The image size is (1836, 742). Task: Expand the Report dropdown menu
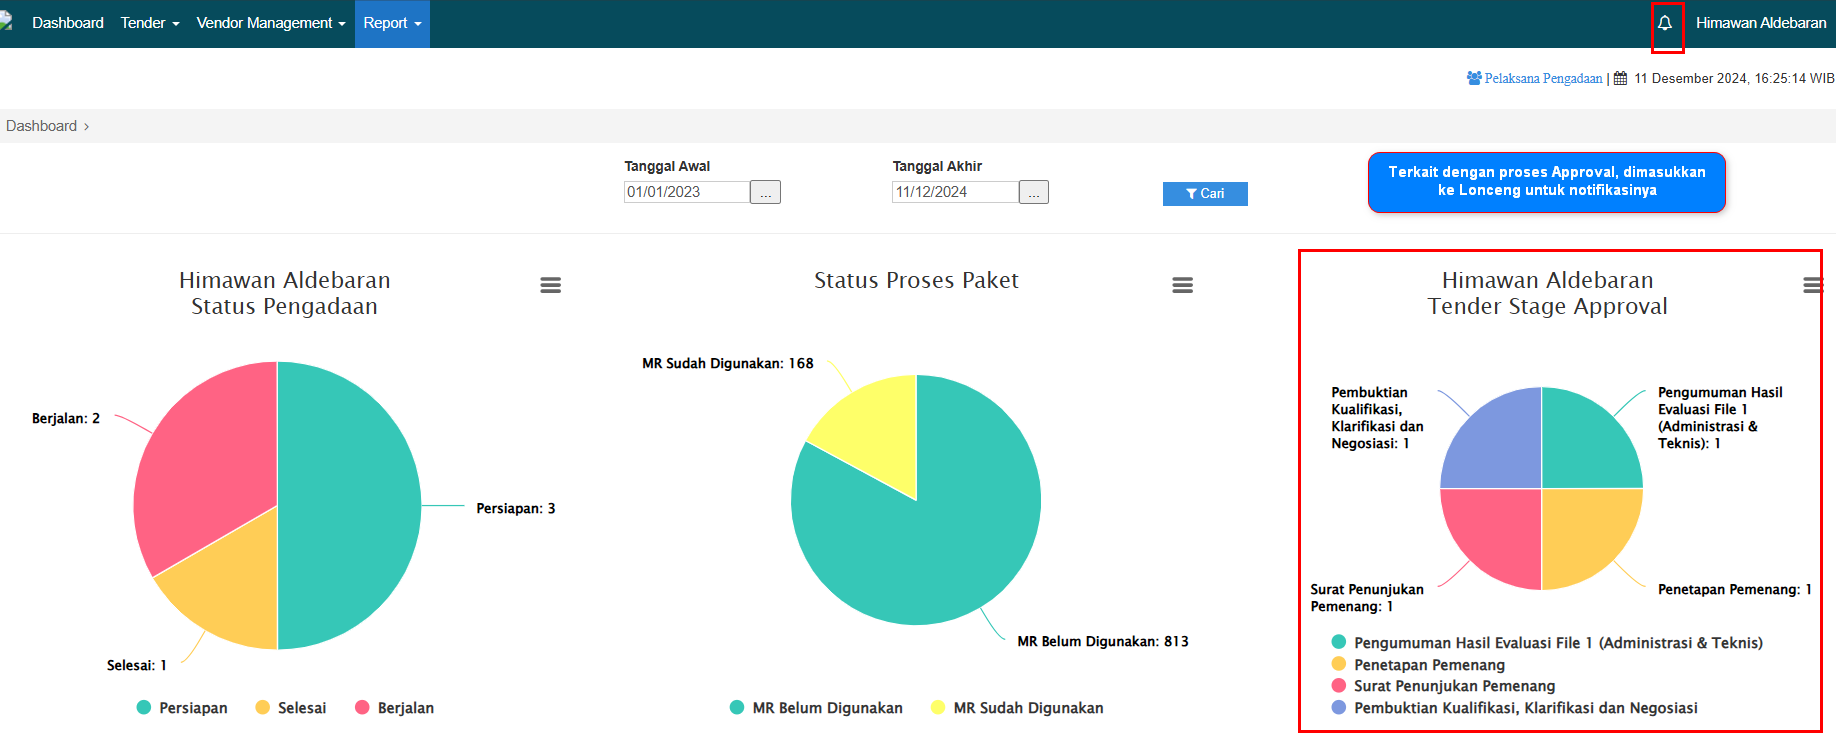392,23
